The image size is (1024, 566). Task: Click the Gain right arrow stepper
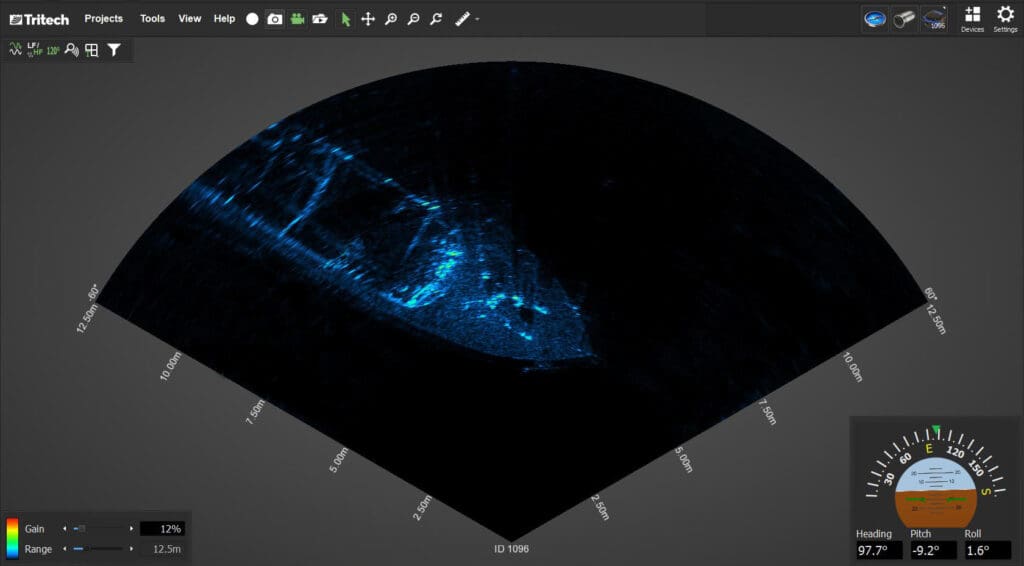coord(131,528)
